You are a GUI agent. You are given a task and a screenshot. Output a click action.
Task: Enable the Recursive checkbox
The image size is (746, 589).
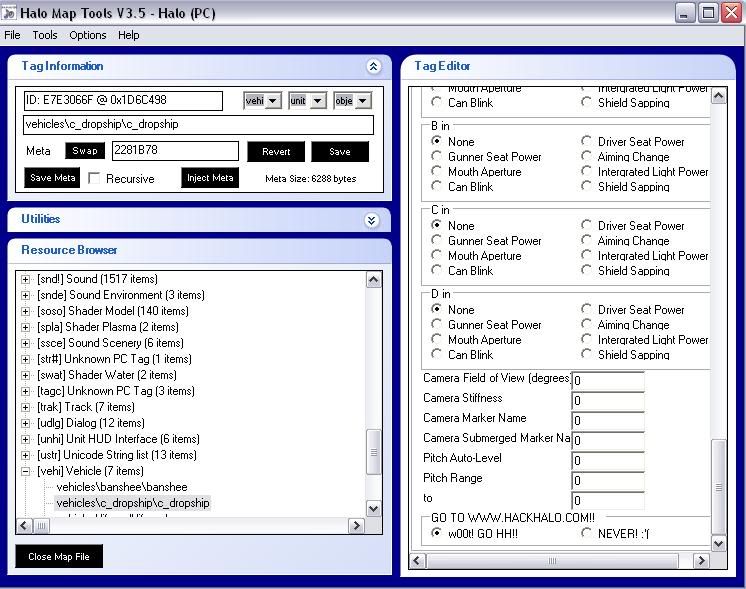pos(94,178)
